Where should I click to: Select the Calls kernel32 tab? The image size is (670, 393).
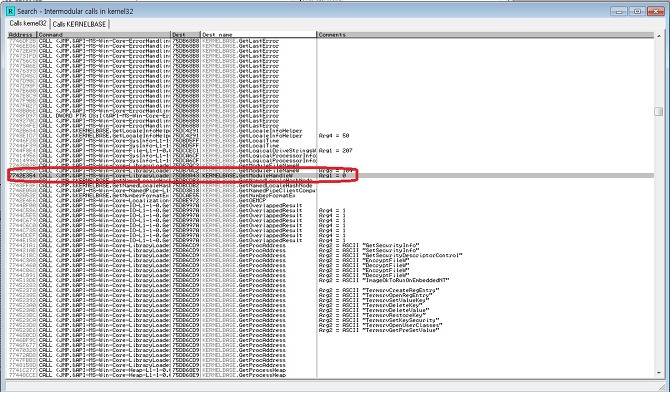[28, 23]
